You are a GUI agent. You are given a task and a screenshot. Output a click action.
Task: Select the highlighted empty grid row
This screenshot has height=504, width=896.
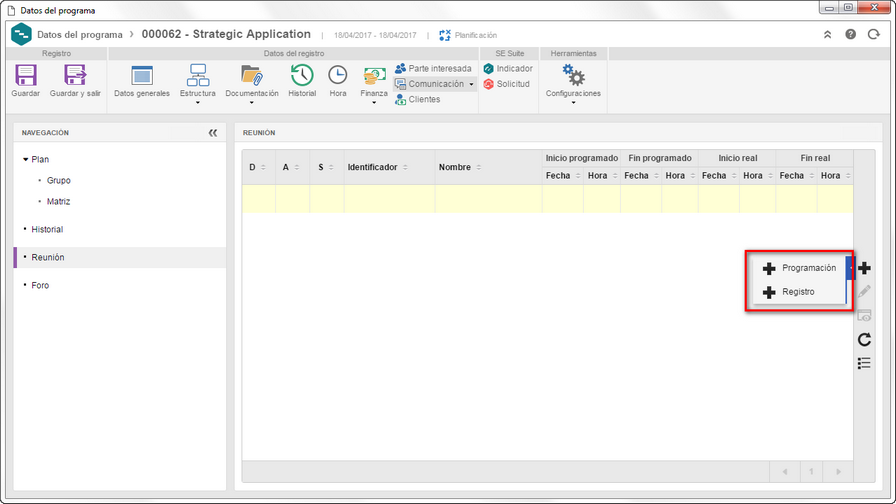coord(547,199)
